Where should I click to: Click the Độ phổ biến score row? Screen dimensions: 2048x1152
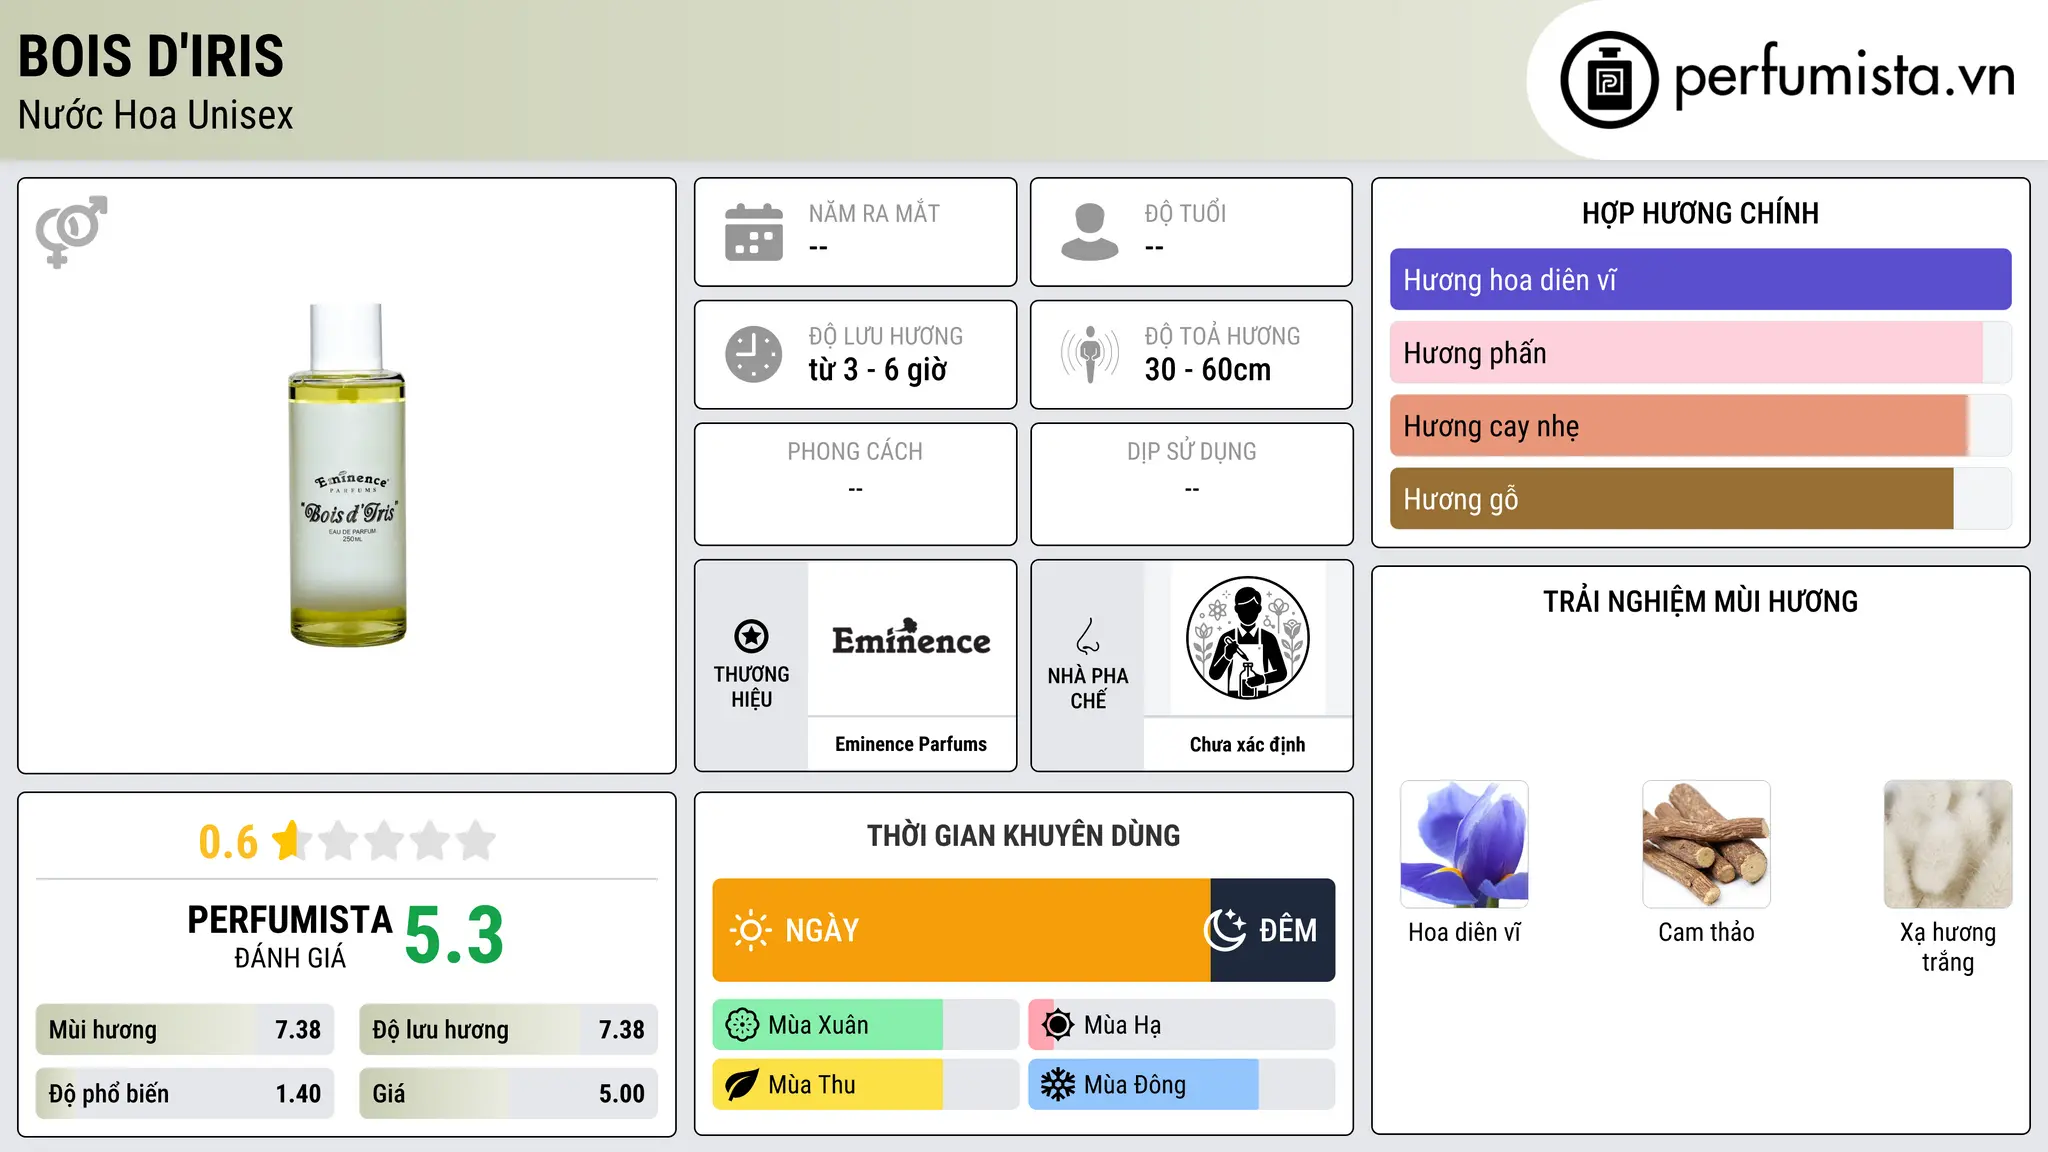coord(185,1094)
